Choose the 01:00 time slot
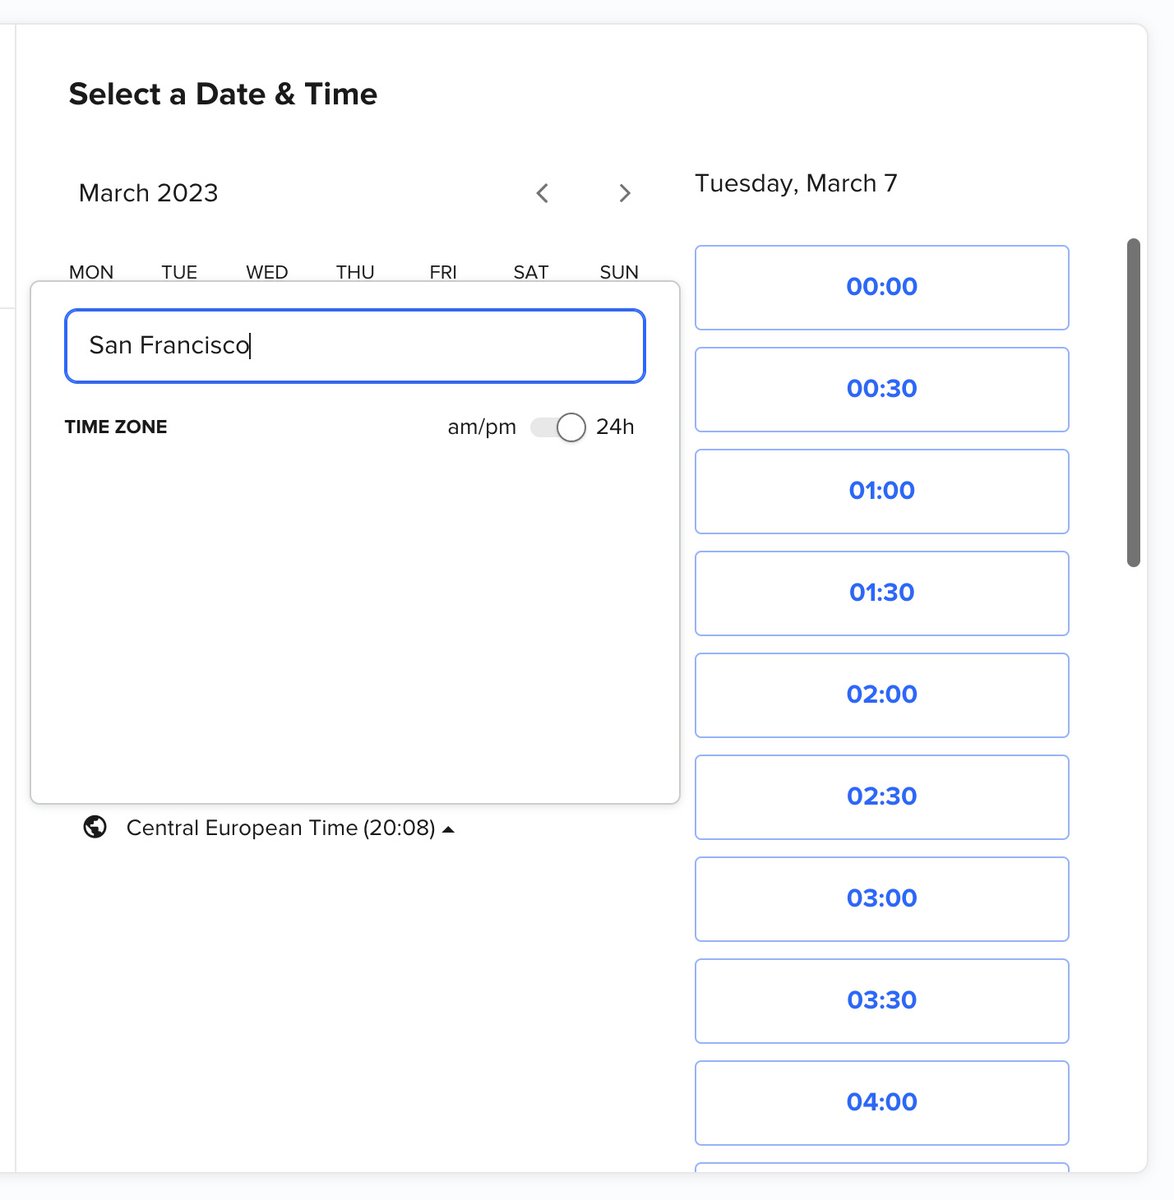Screen dimensions: 1174x1200 coord(882,491)
